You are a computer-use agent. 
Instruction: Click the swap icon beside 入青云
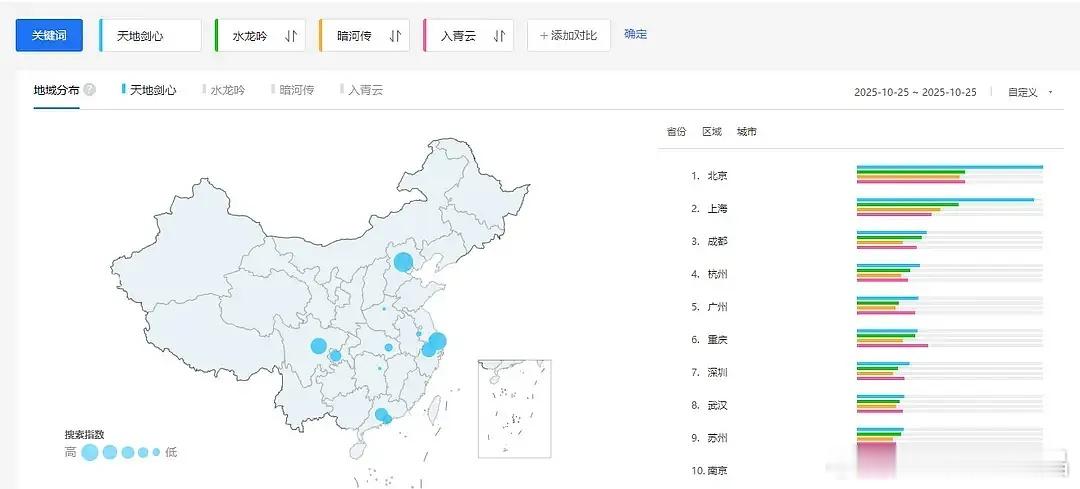[x=499, y=36]
